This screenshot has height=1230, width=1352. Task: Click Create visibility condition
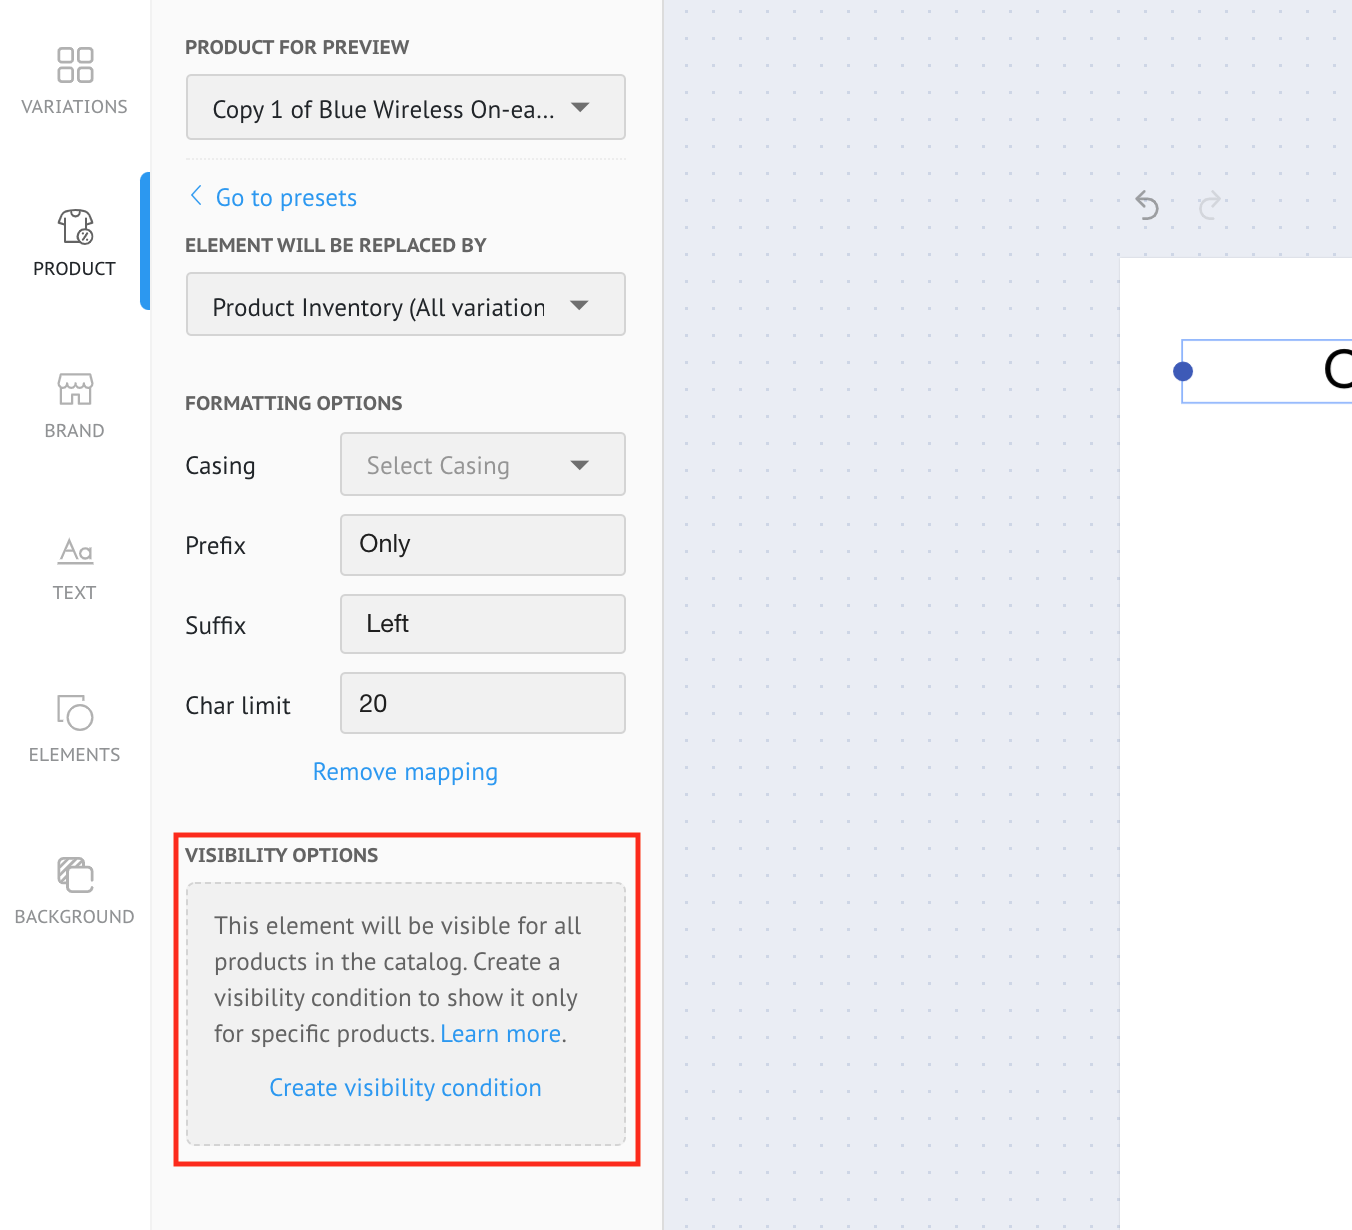[405, 1088]
